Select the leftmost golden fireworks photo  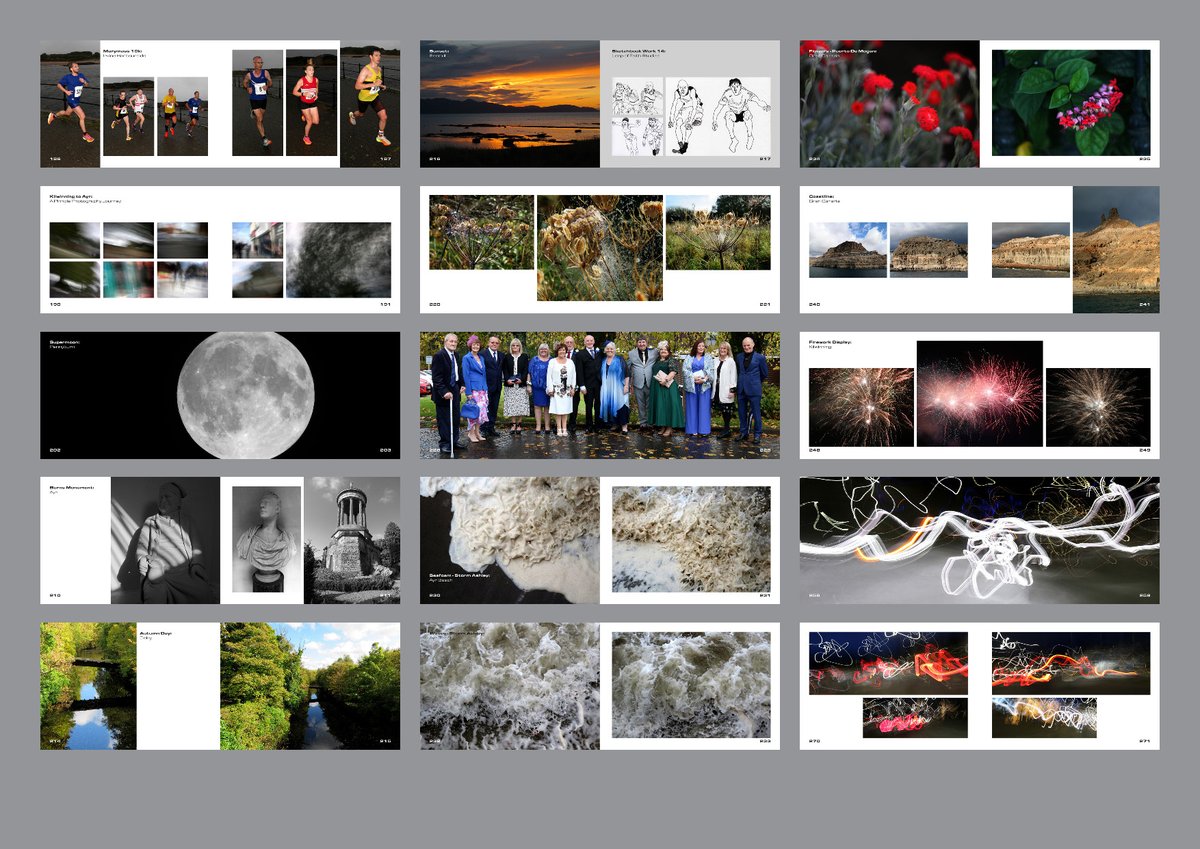[861, 407]
